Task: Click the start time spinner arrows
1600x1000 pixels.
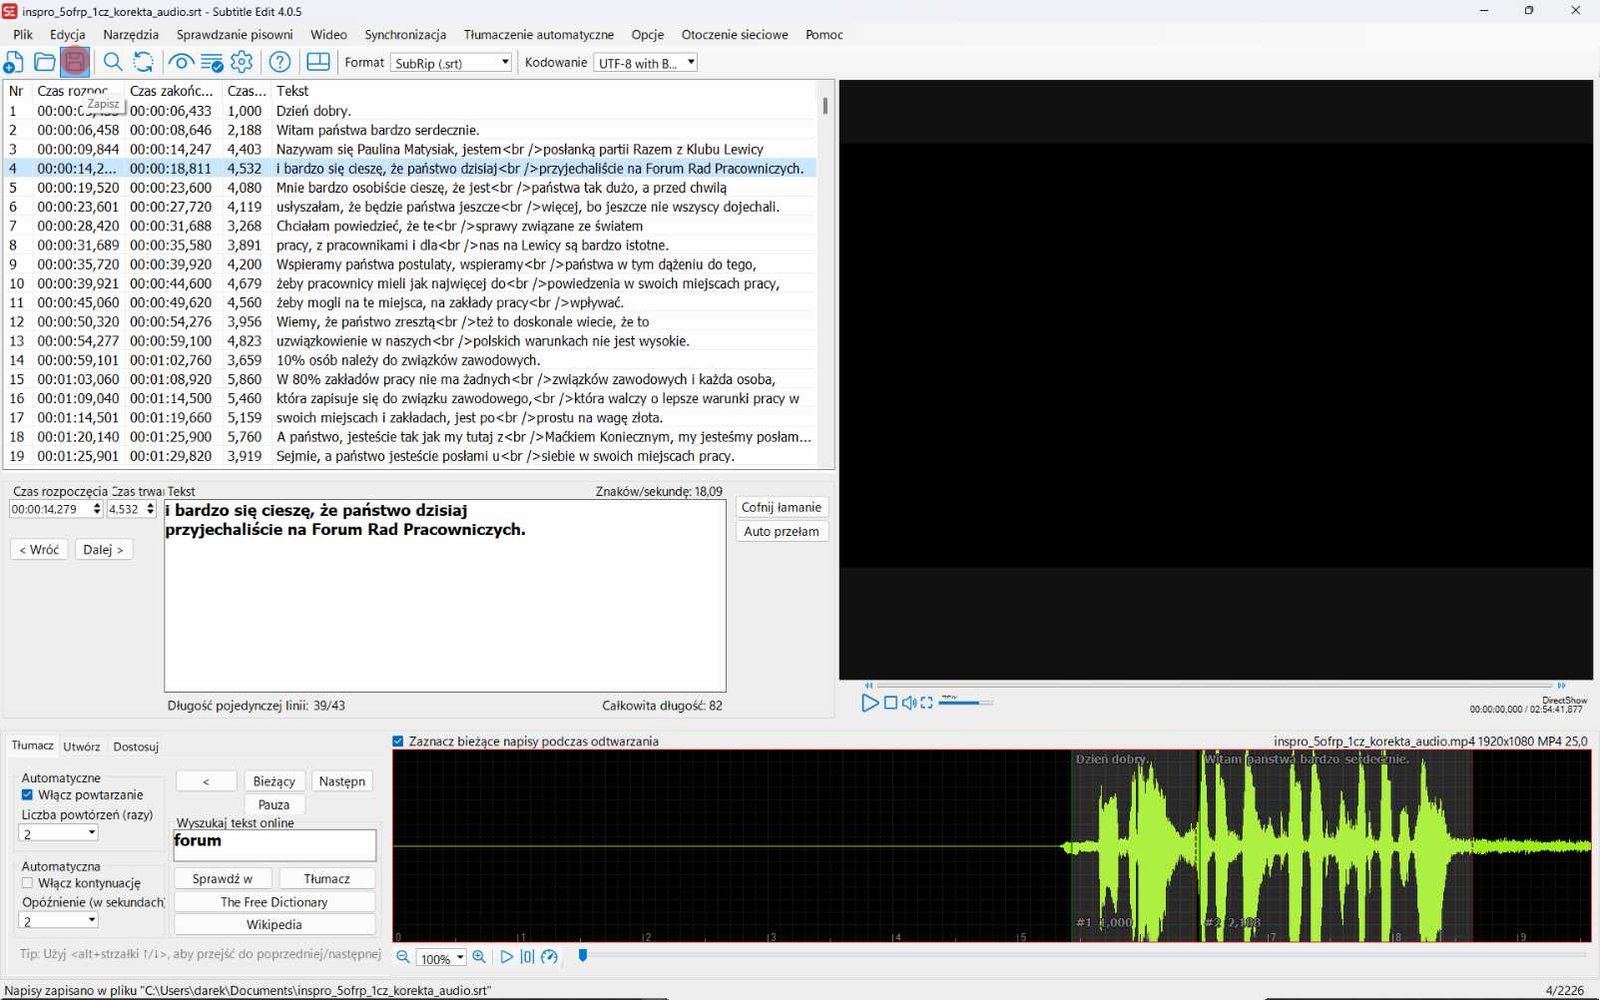Action: (97, 509)
